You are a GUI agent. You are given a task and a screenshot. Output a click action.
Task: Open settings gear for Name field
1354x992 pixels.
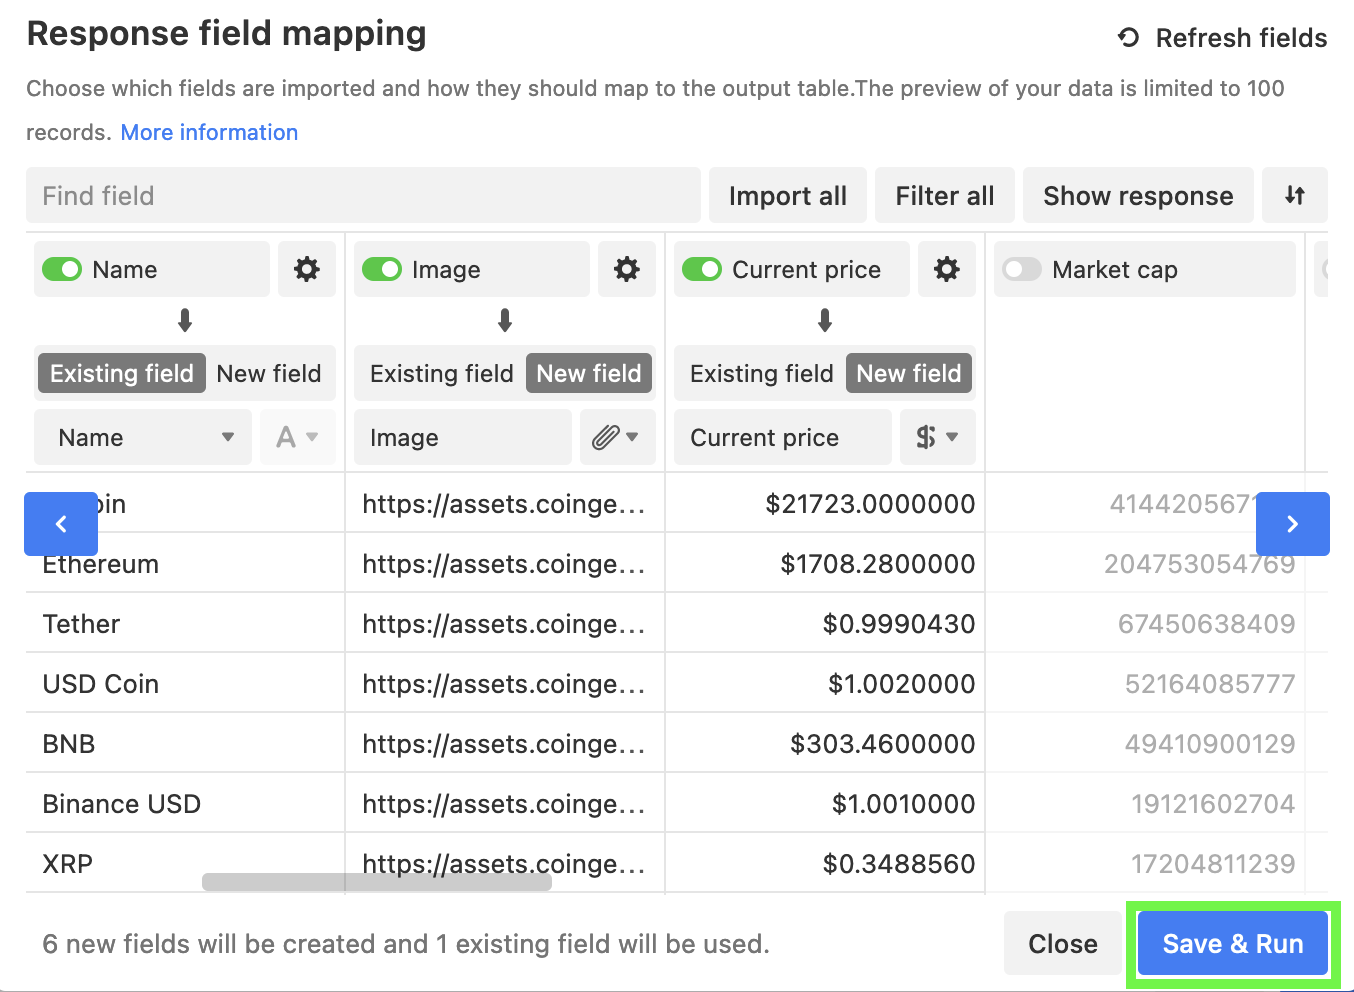(307, 269)
